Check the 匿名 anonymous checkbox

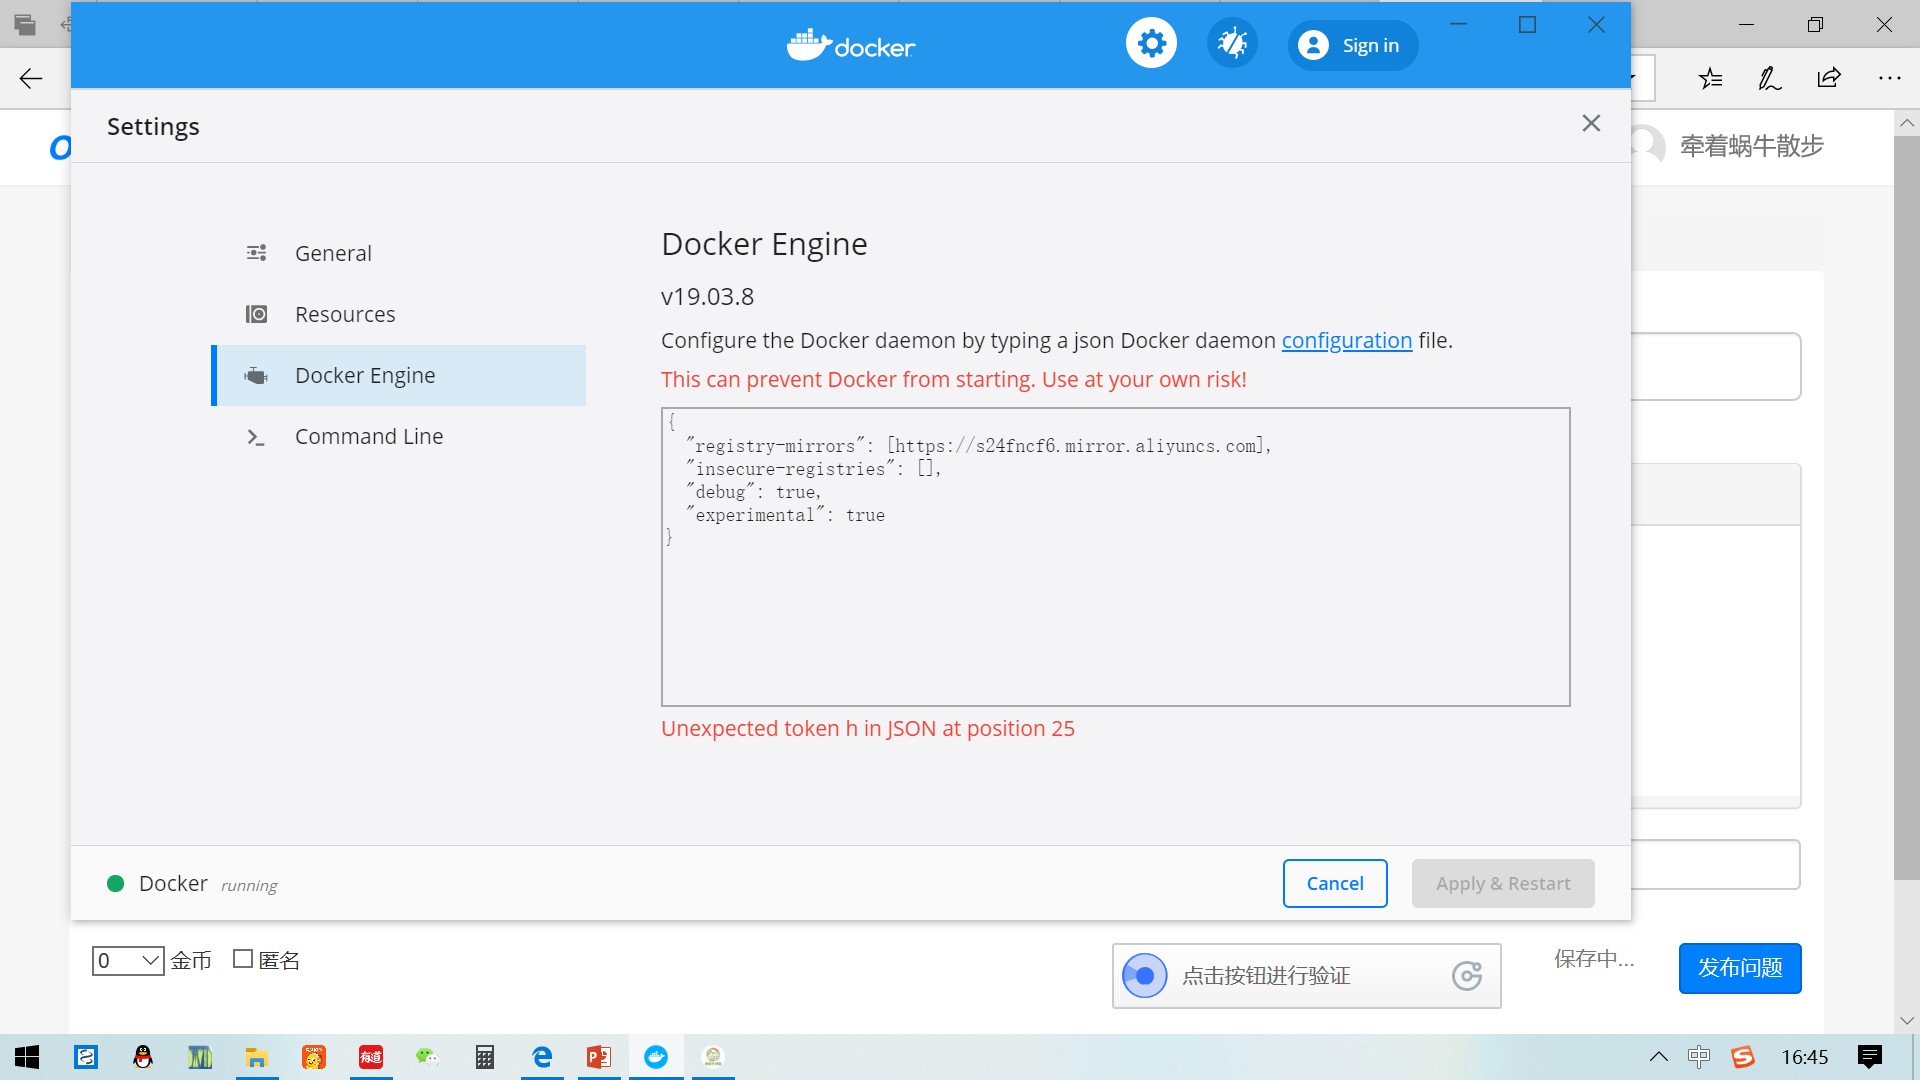point(242,959)
